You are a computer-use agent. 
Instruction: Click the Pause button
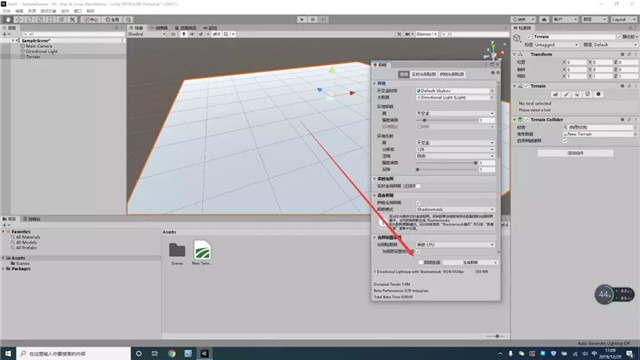click(313, 20)
